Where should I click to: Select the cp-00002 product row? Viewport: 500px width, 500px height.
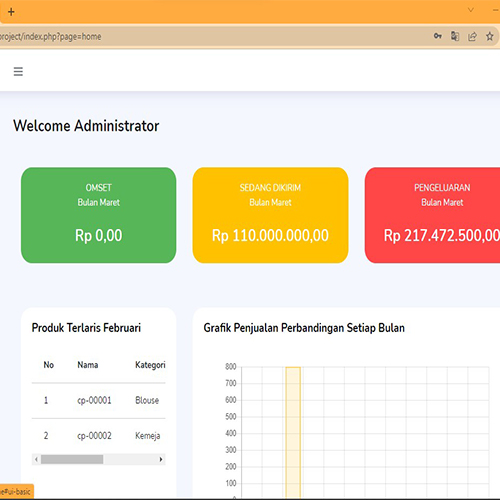[99, 436]
